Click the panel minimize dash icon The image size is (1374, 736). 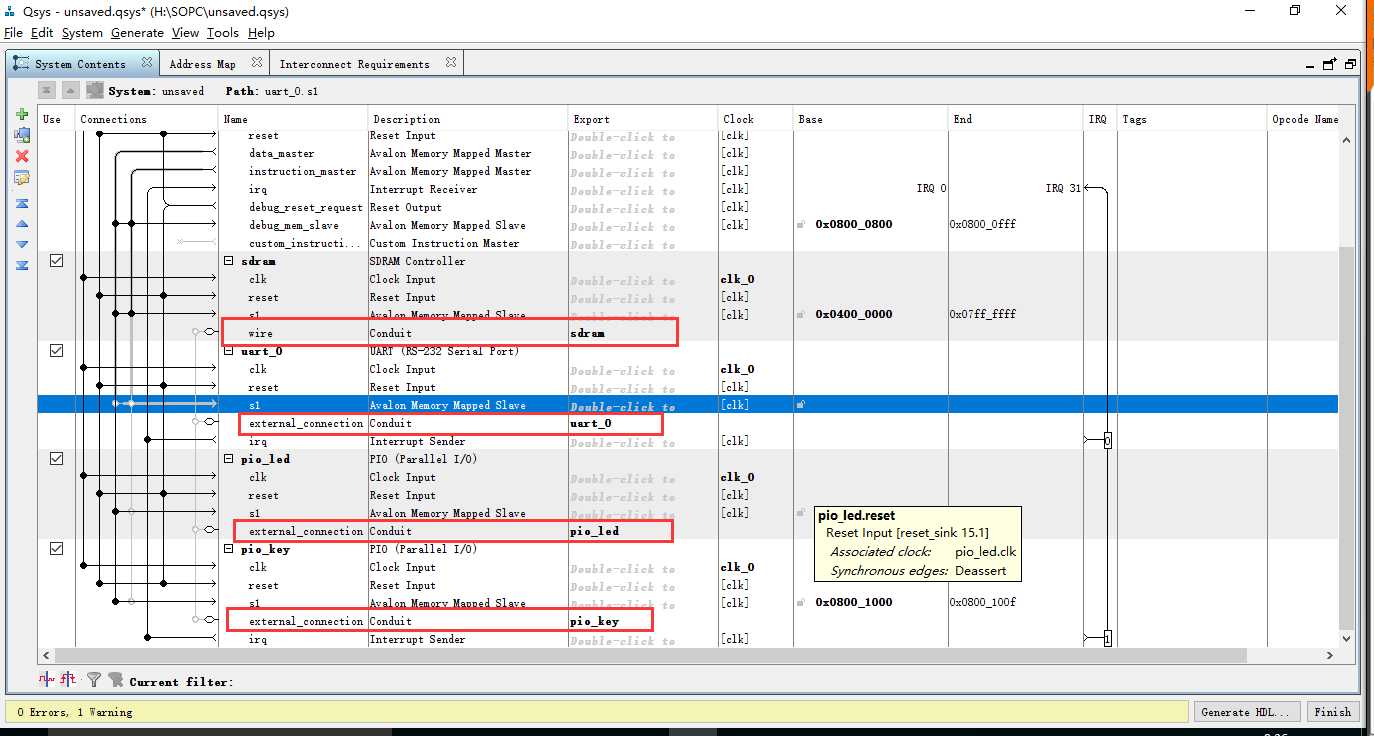pos(1310,66)
